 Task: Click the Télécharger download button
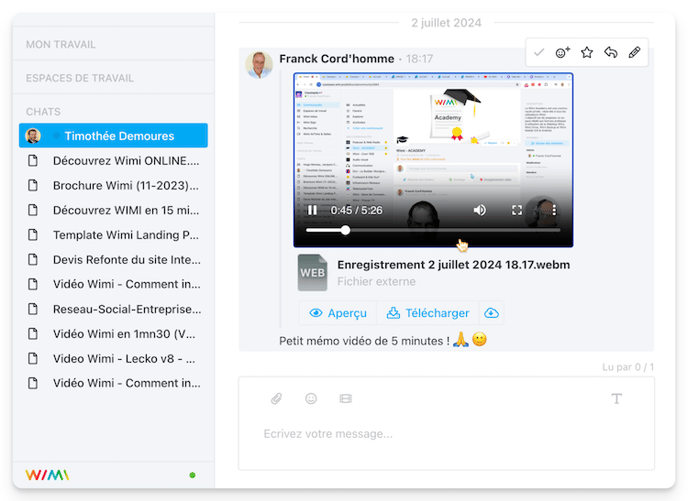click(428, 313)
